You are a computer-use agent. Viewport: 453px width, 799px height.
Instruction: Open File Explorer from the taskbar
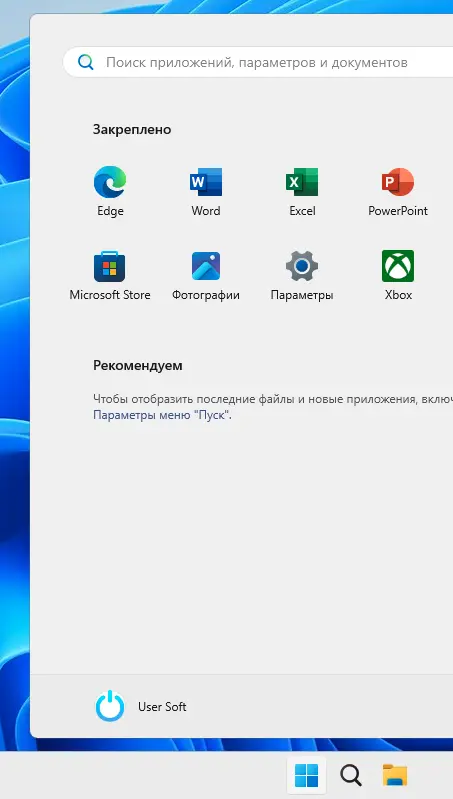pos(395,776)
